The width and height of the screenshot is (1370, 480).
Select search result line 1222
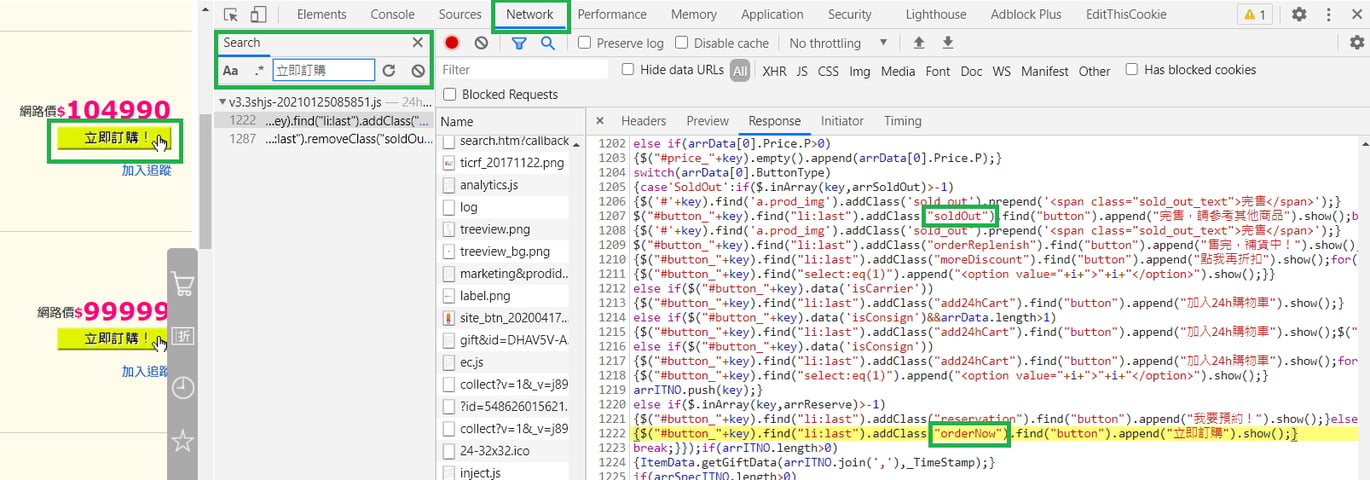coord(325,120)
